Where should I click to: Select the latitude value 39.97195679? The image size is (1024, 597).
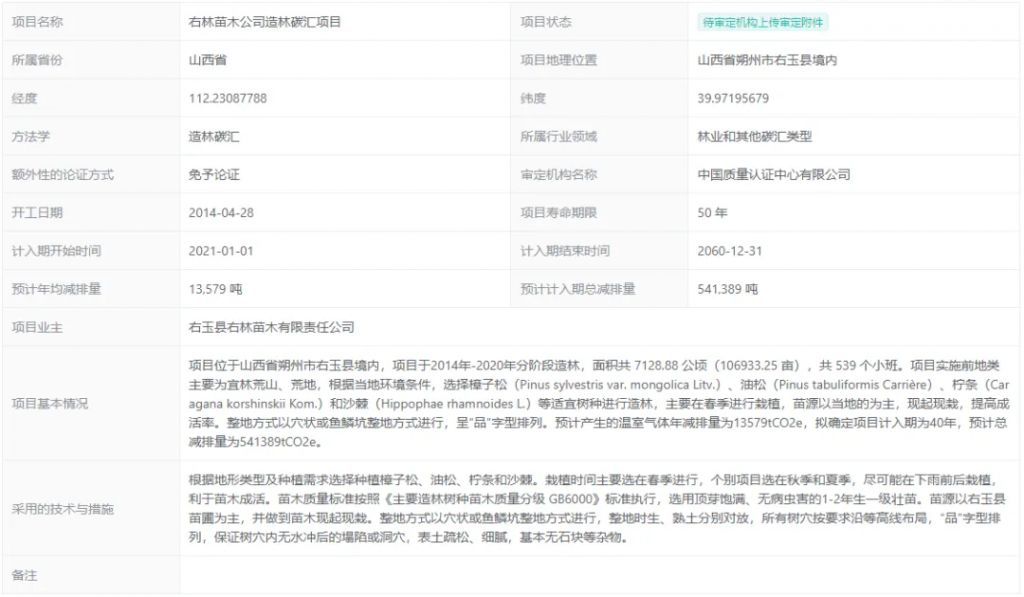point(733,98)
